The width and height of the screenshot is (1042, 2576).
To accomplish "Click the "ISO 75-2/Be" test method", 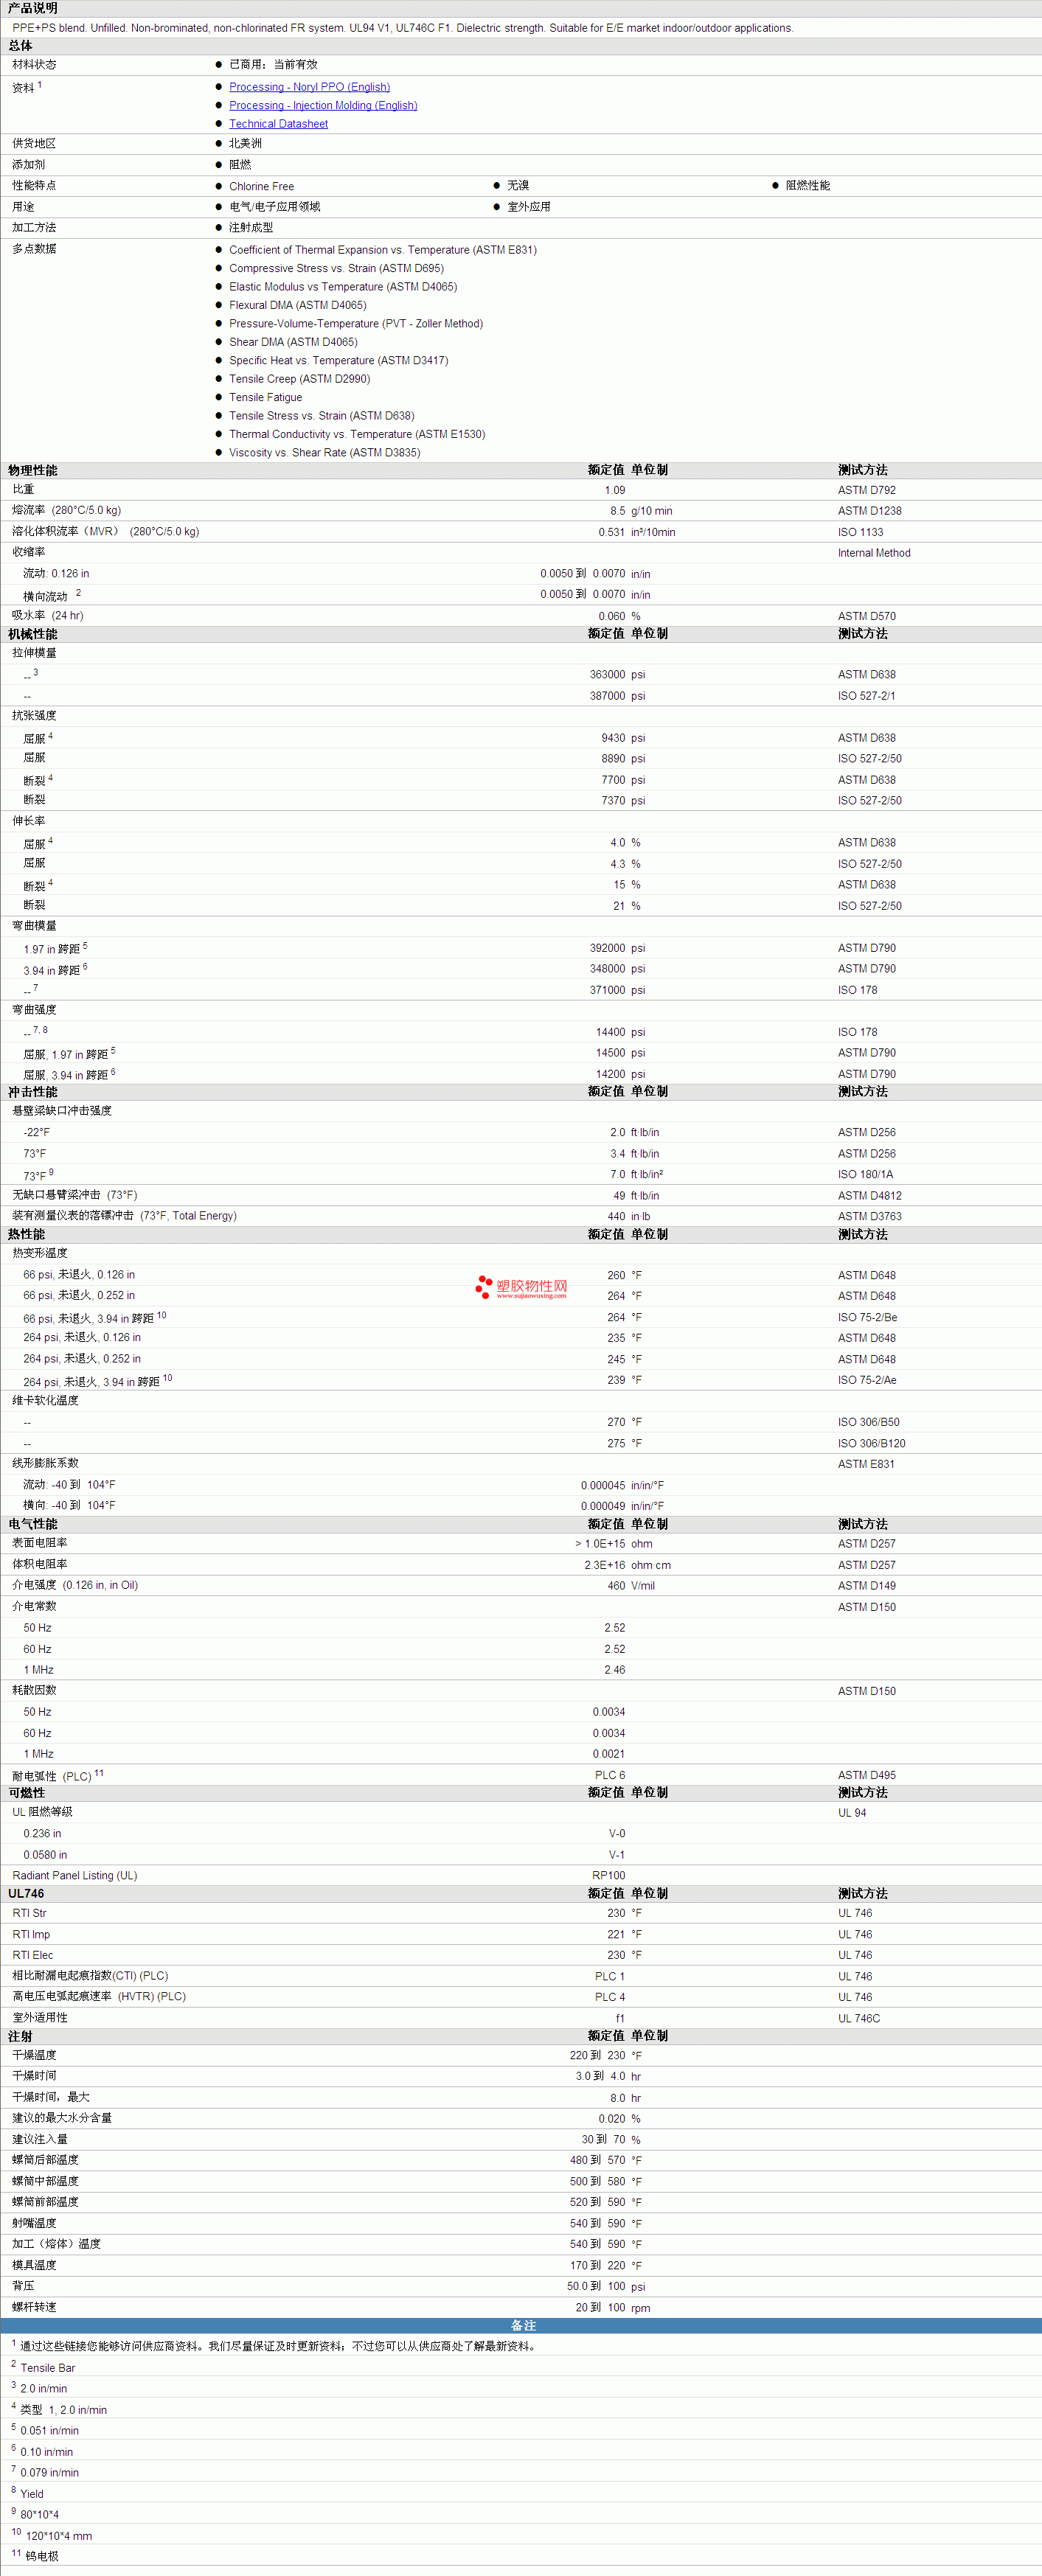I will pyautogui.click(x=868, y=1318).
